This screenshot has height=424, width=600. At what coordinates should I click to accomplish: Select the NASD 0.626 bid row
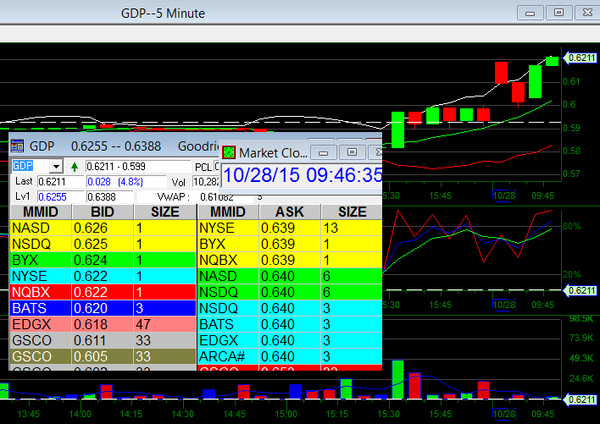tap(100, 228)
